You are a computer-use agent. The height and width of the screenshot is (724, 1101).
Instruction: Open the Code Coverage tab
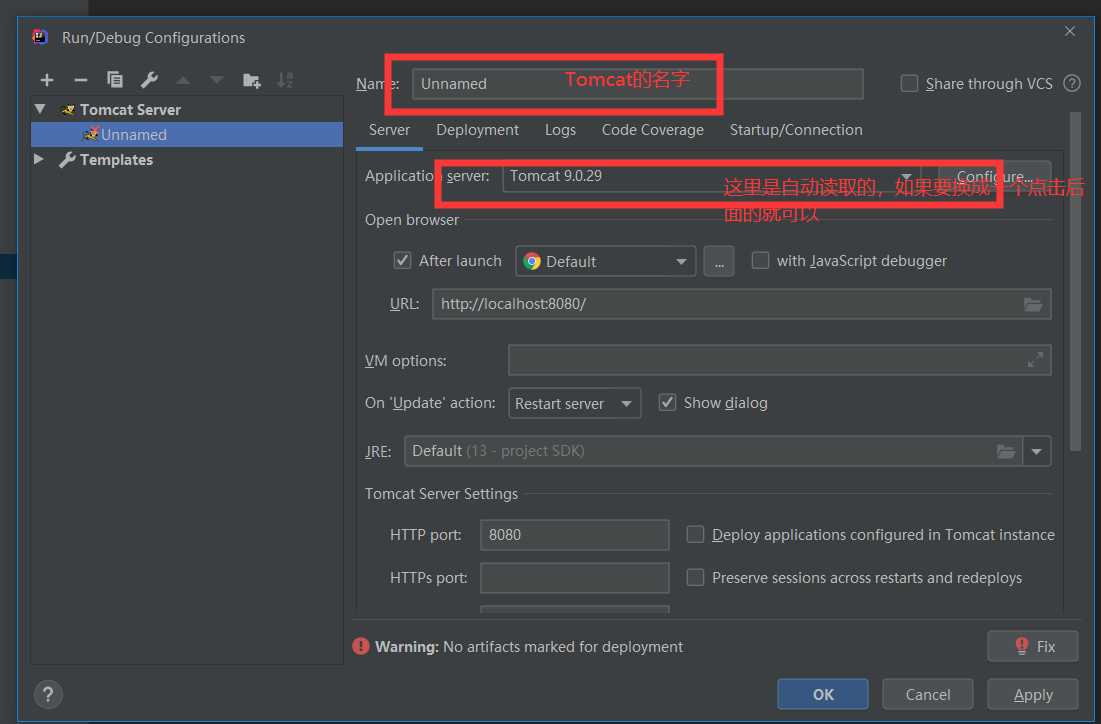(x=652, y=130)
